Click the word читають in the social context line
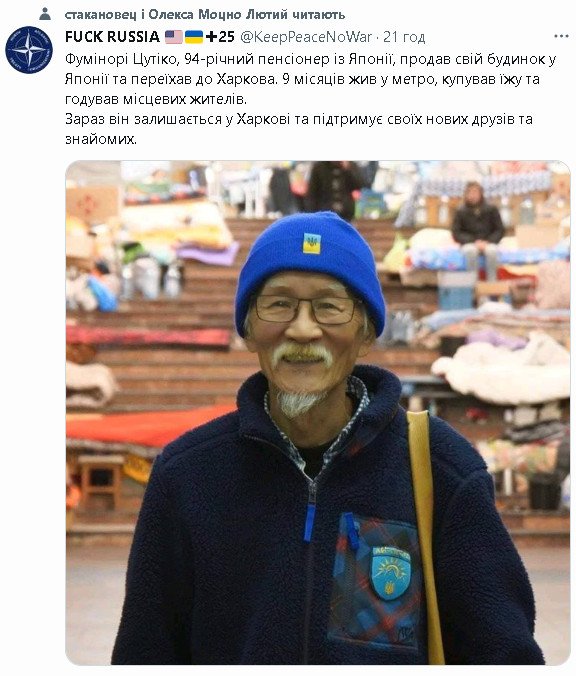Image resolution: width=576 pixels, height=676 pixels. pos(319,15)
